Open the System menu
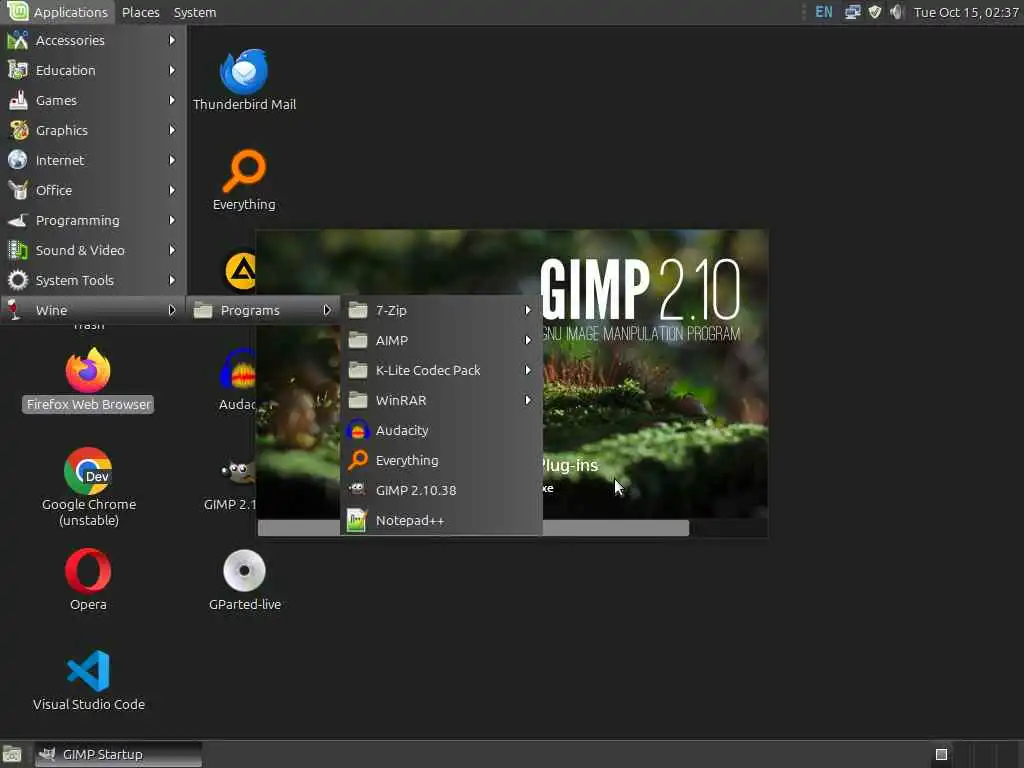Screen dimensions: 1024x768 [x=195, y=12]
